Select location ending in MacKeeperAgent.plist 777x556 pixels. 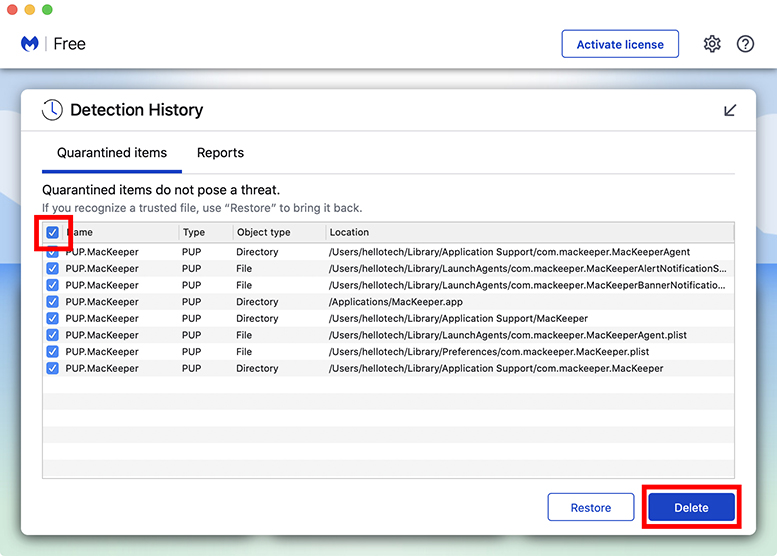507,335
